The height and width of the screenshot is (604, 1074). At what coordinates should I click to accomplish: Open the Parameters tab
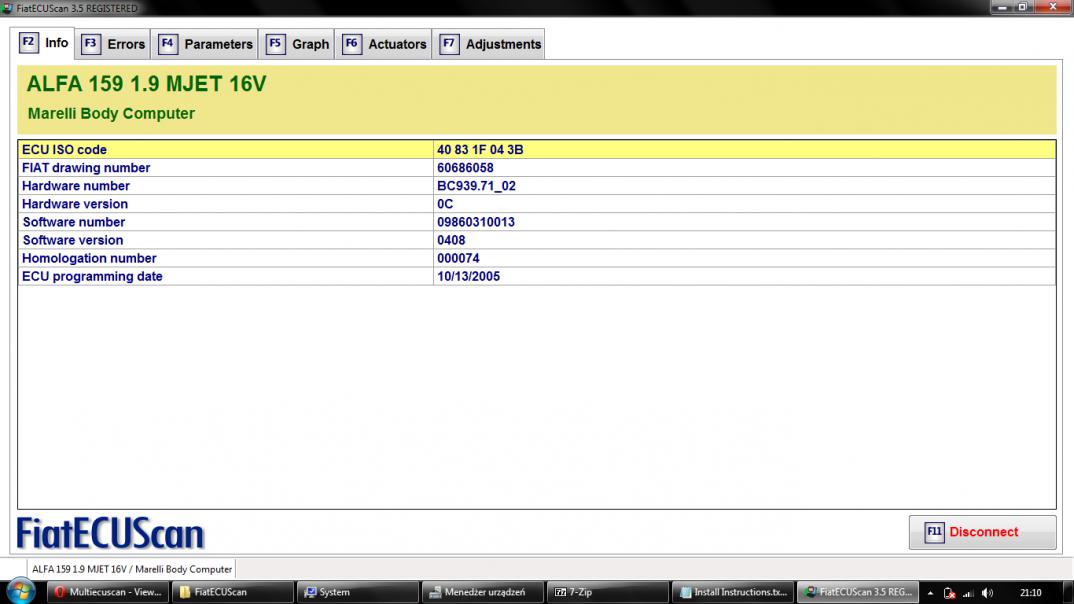pyautogui.click(x=205, y=45)
